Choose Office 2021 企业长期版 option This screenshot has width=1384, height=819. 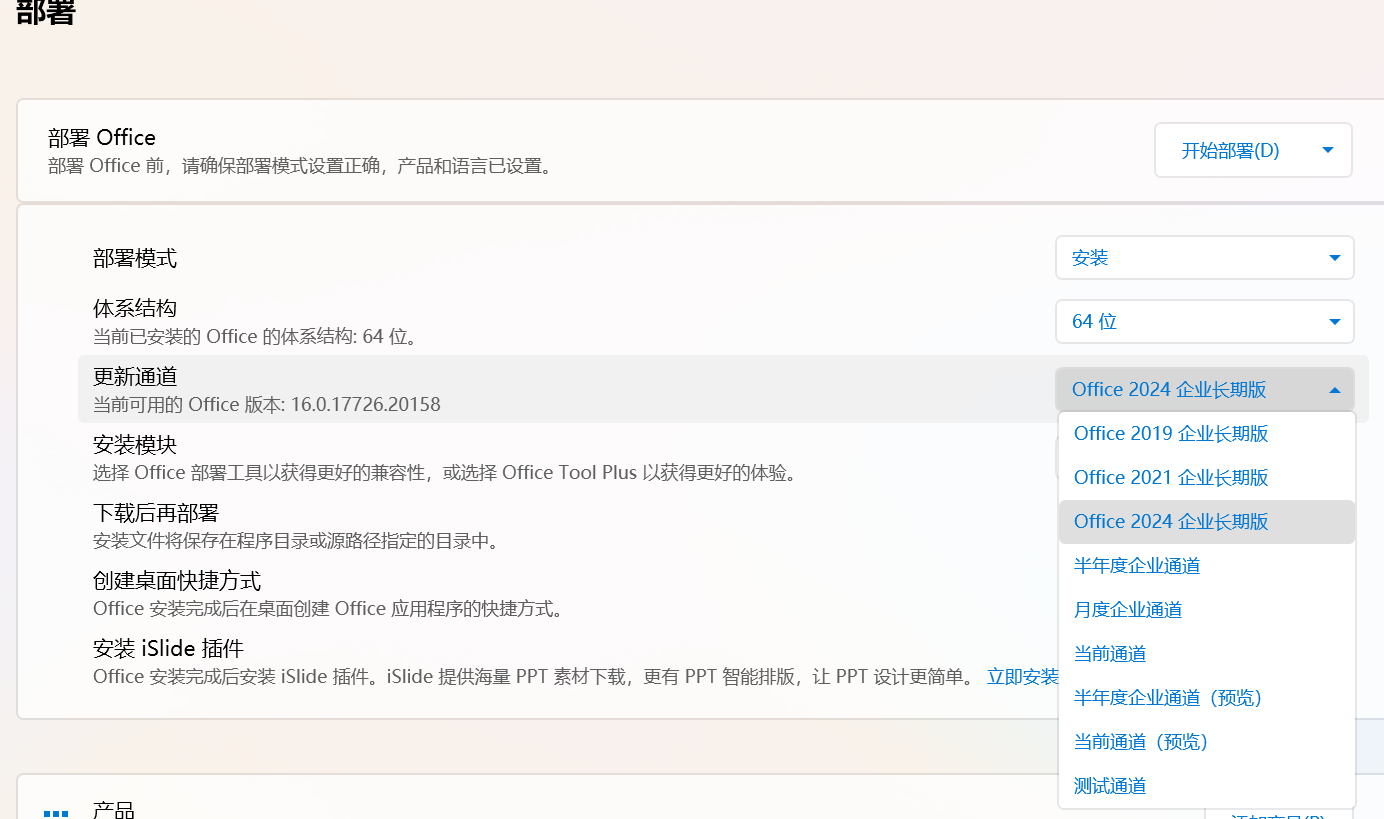pyautogui.click(x=1170, y=478)
